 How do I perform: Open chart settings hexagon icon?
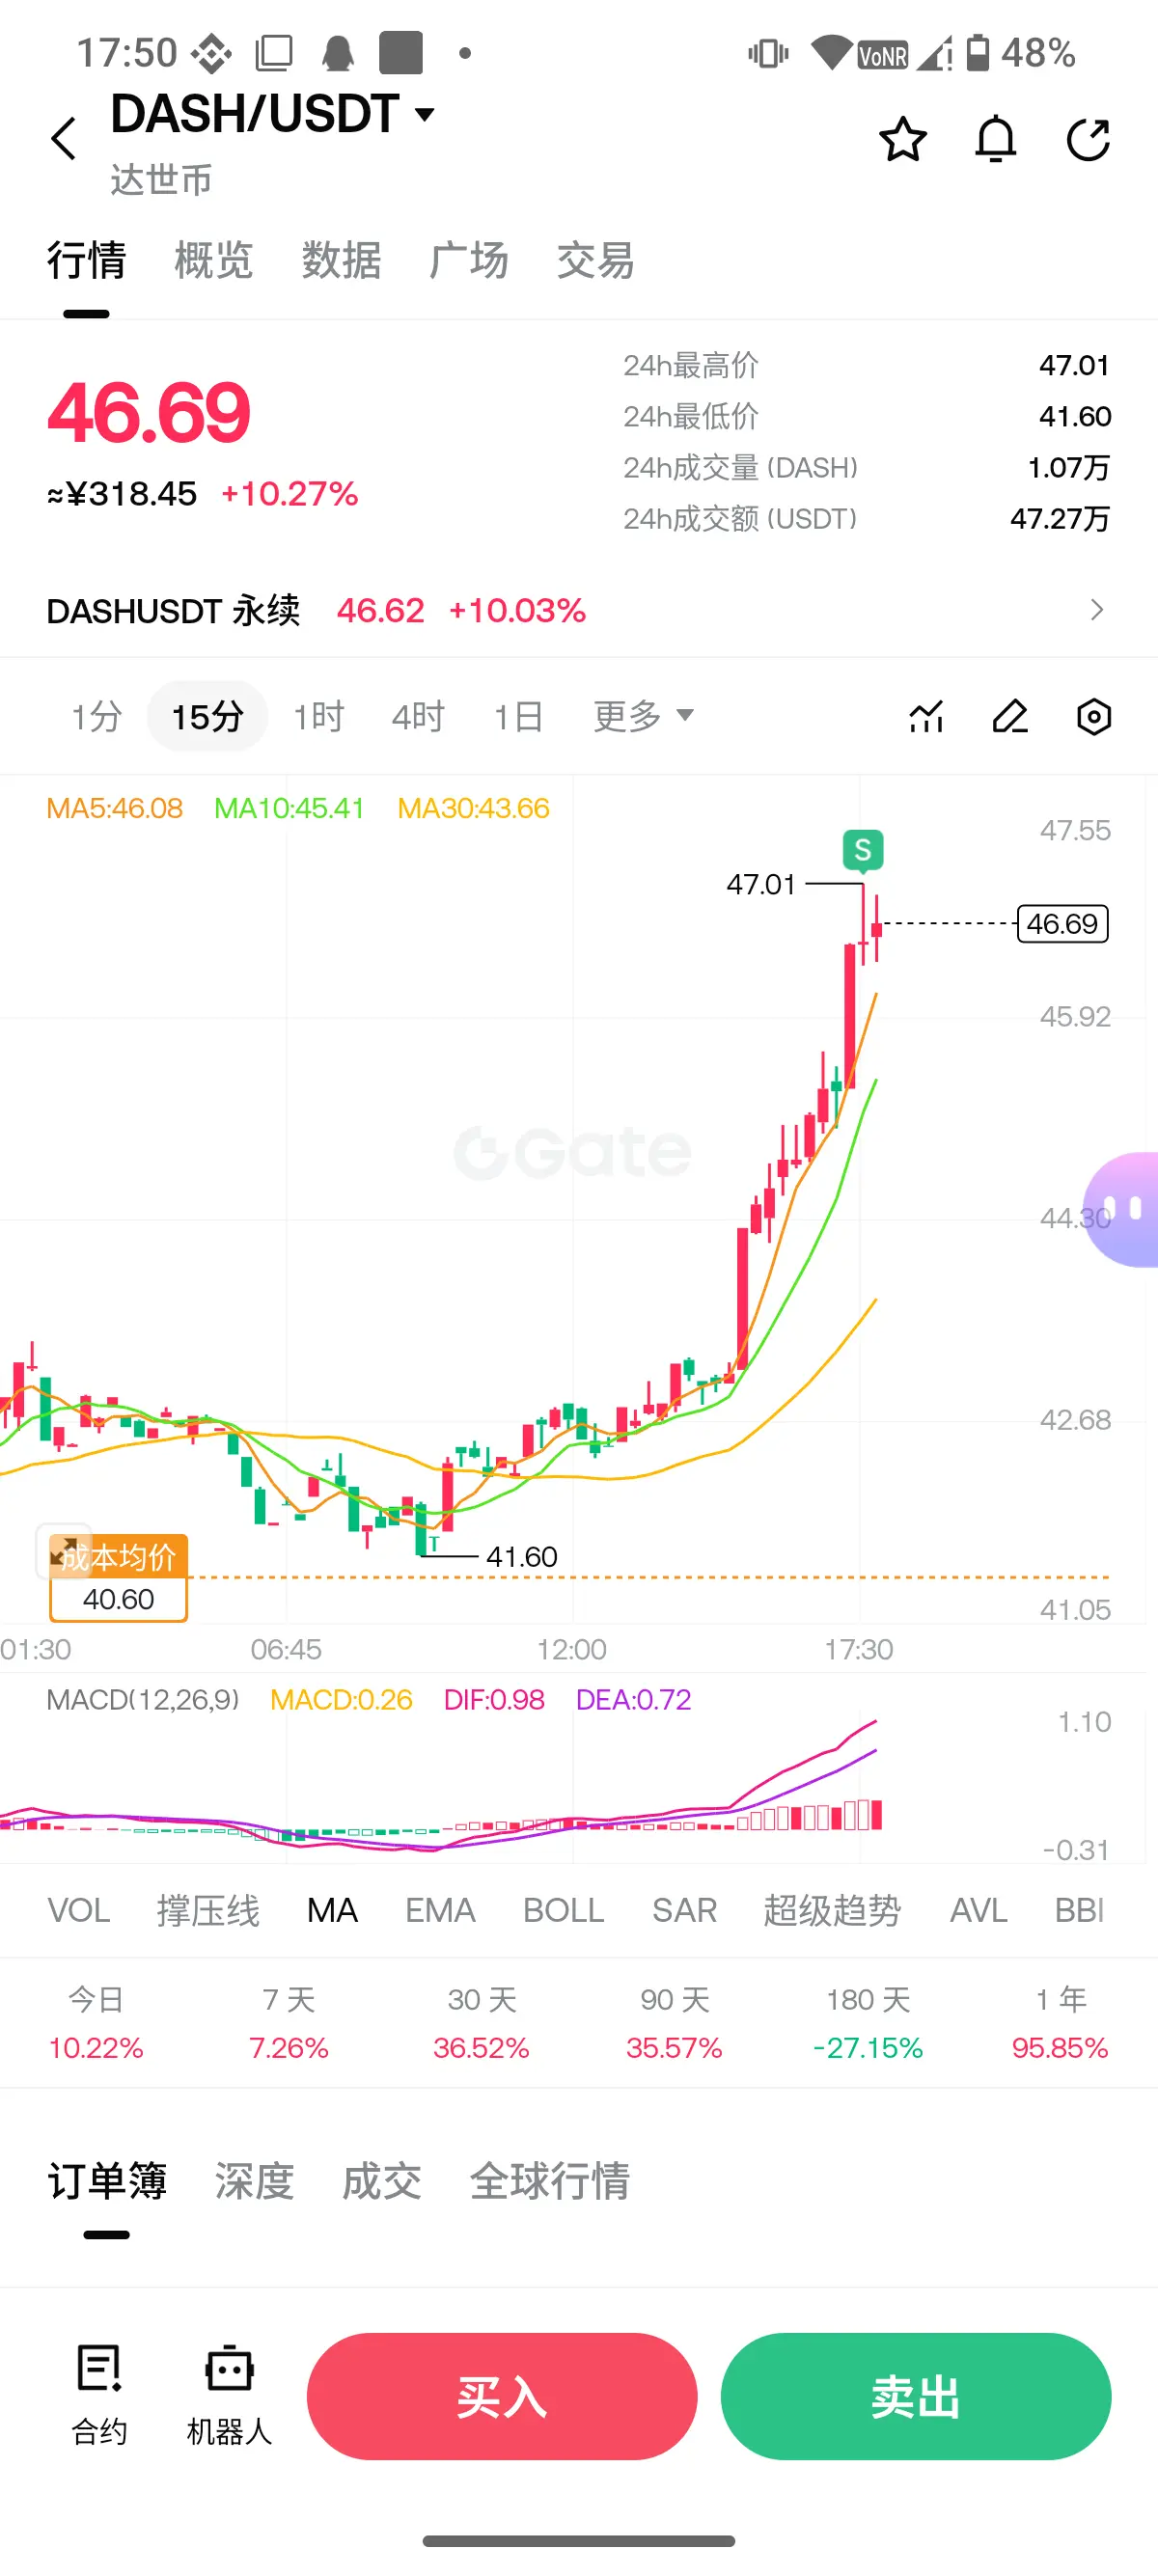[x=1094, y=716]
